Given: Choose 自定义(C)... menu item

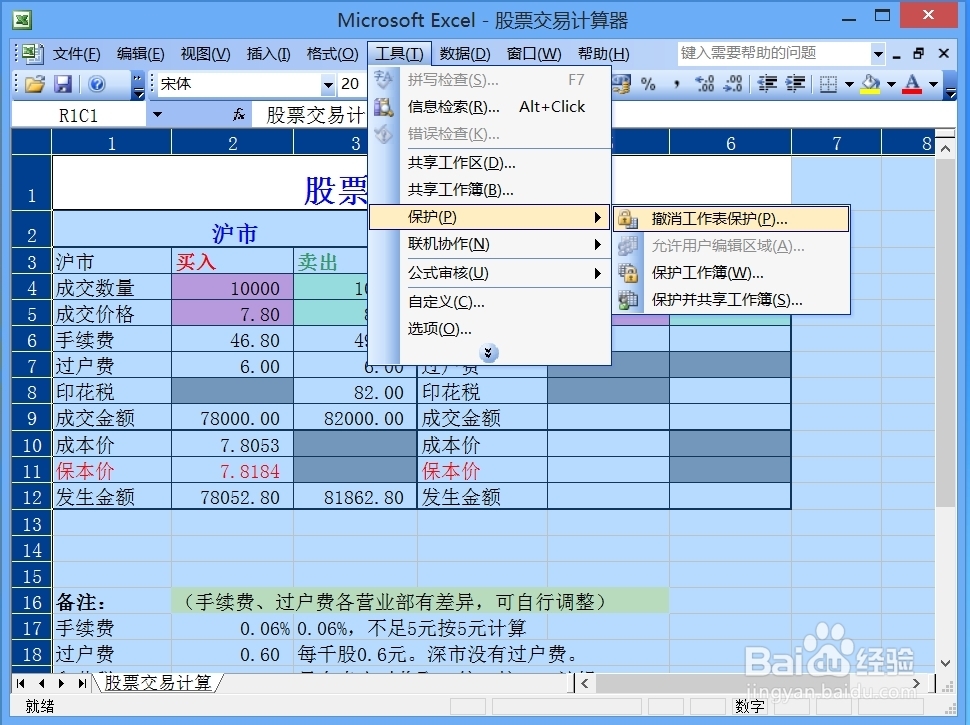Looking at the screenshot, I should point(490,302).
